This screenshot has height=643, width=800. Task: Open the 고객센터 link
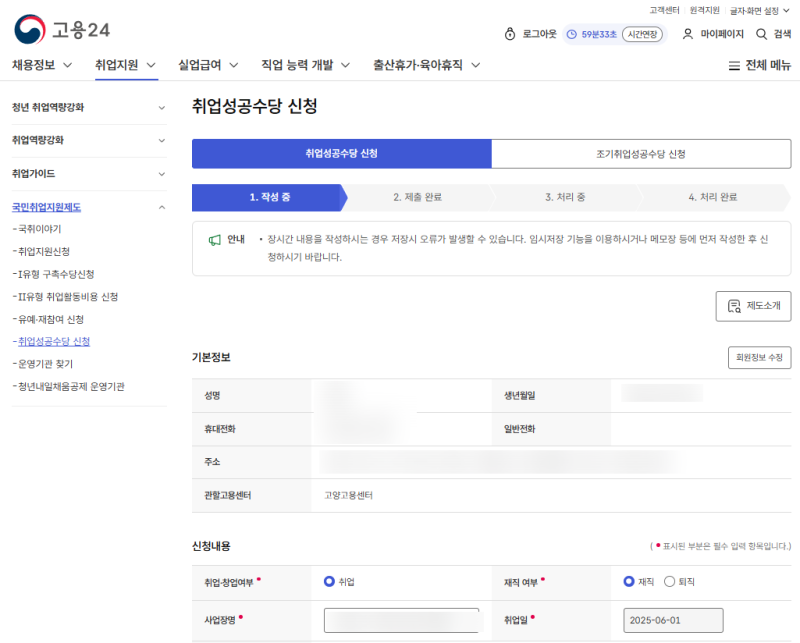pos(664,10)
